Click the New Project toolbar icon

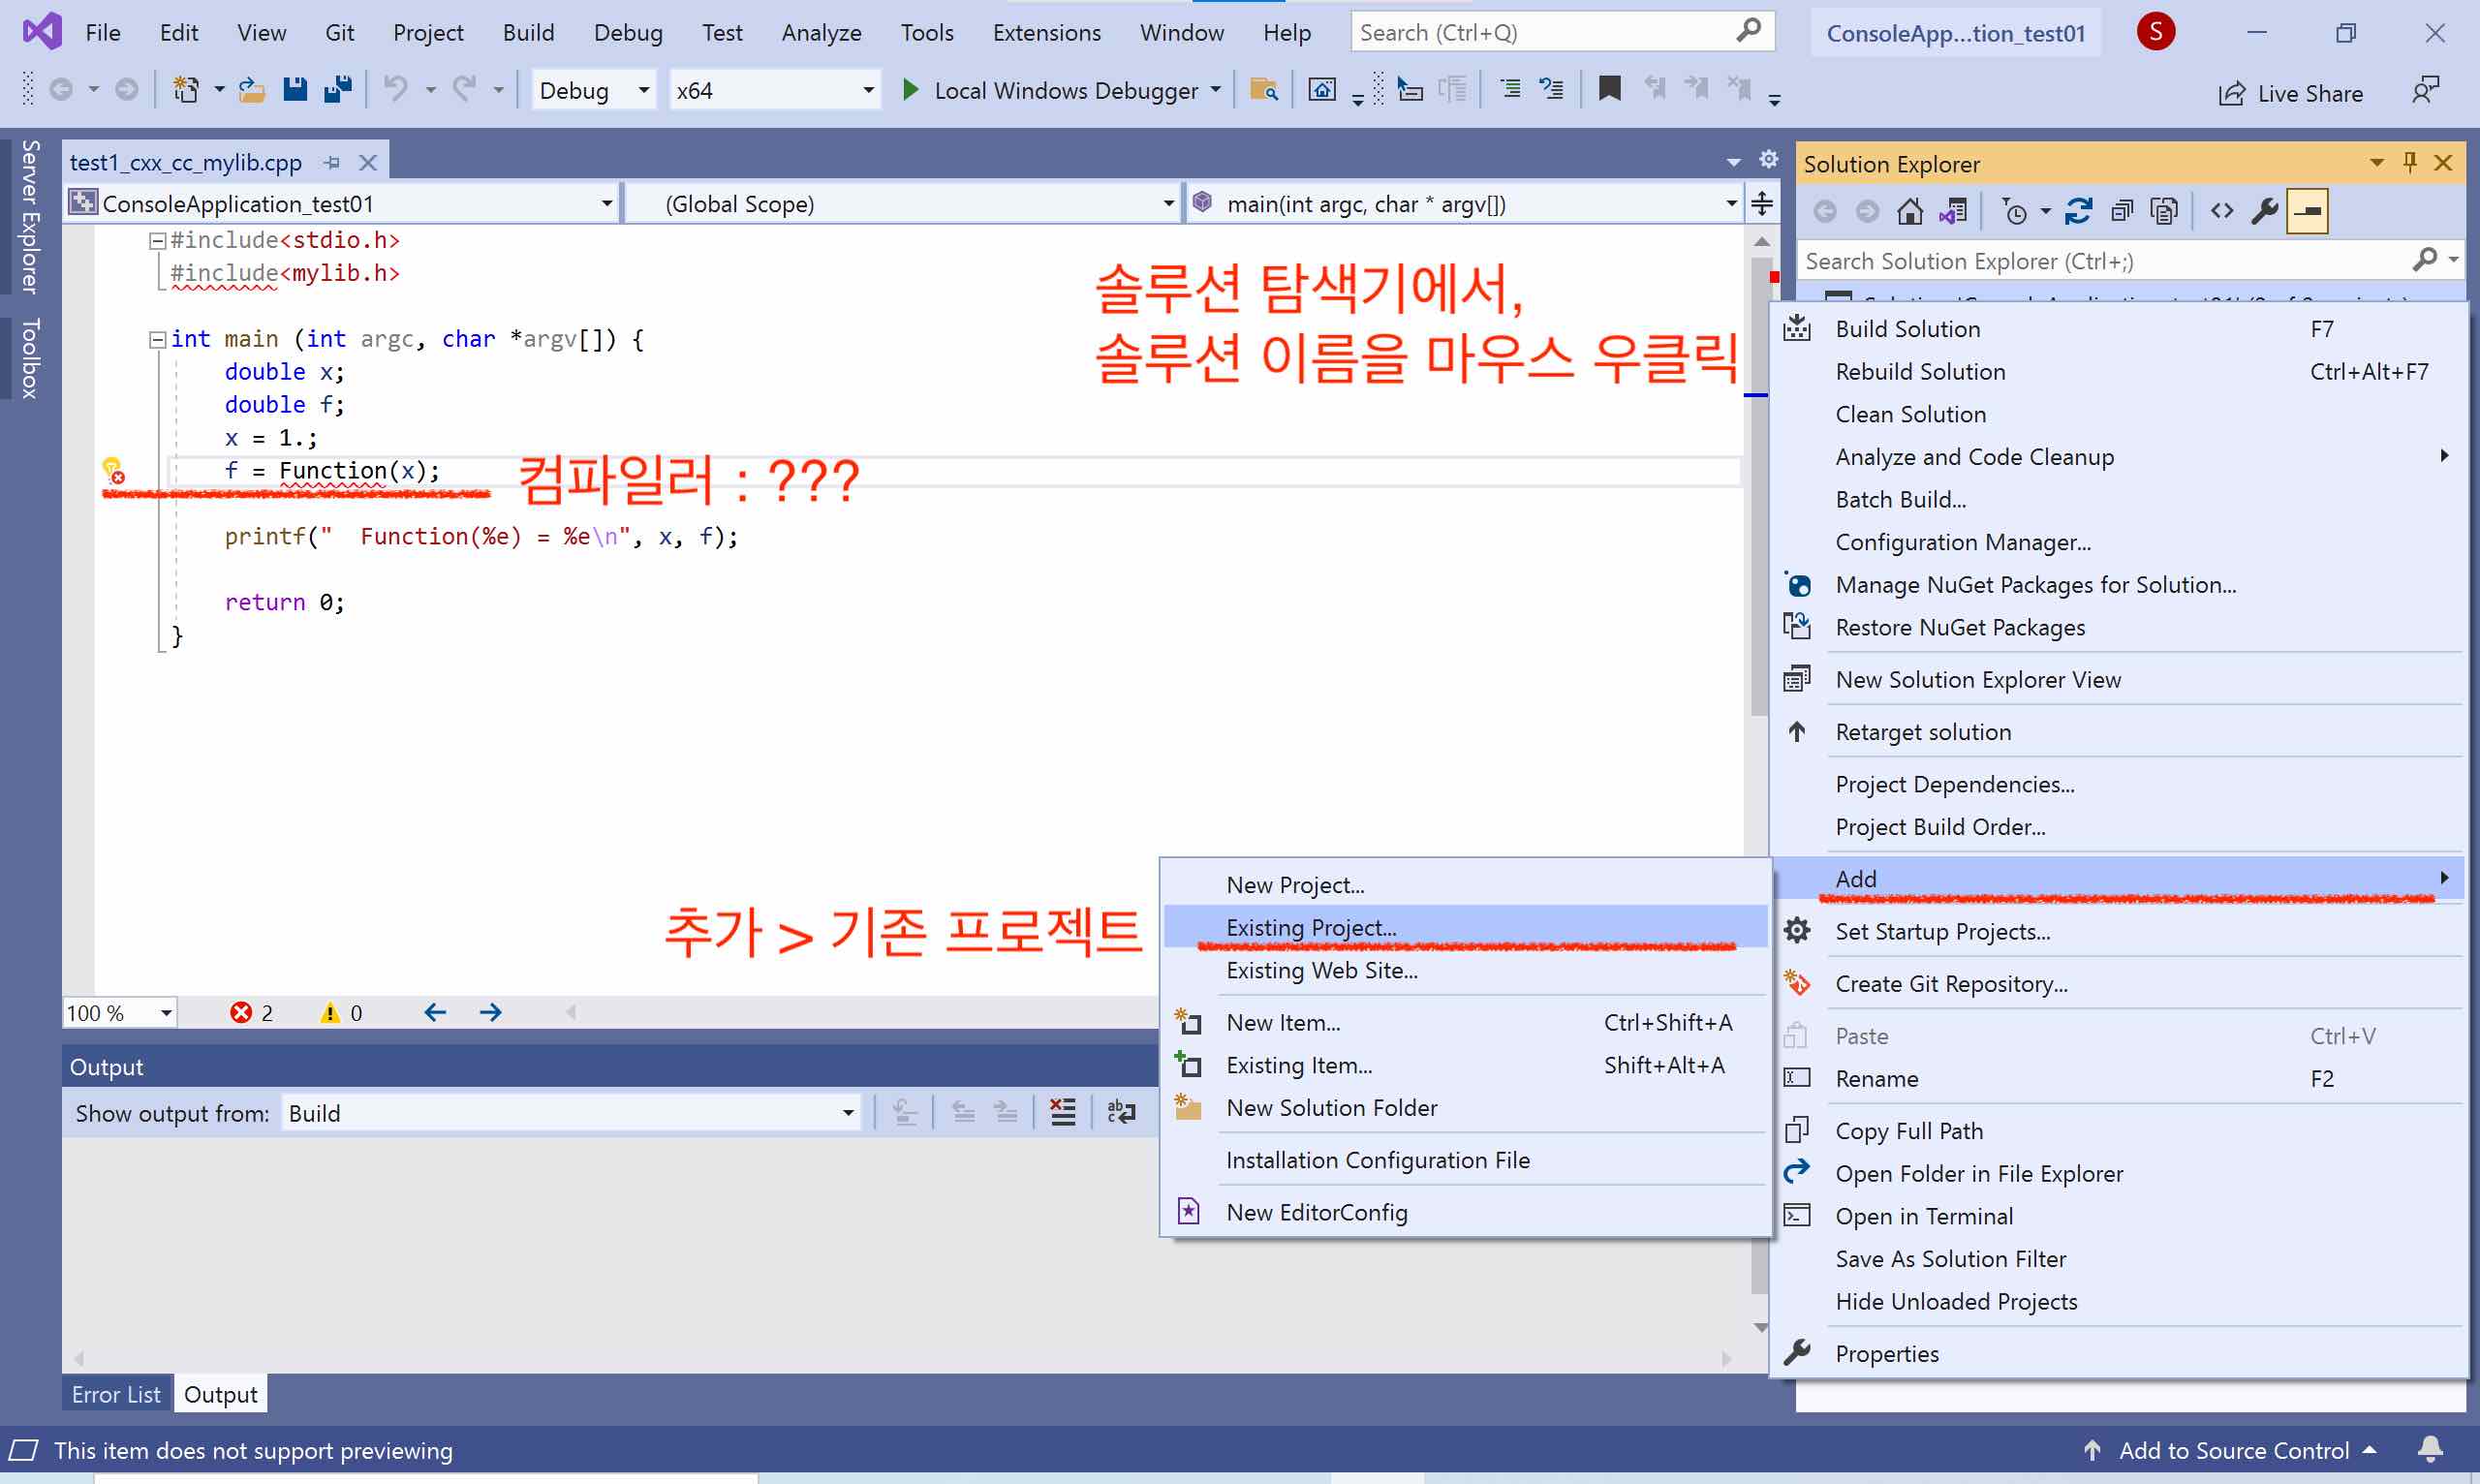pyautogui.click(x=186, y=90)
